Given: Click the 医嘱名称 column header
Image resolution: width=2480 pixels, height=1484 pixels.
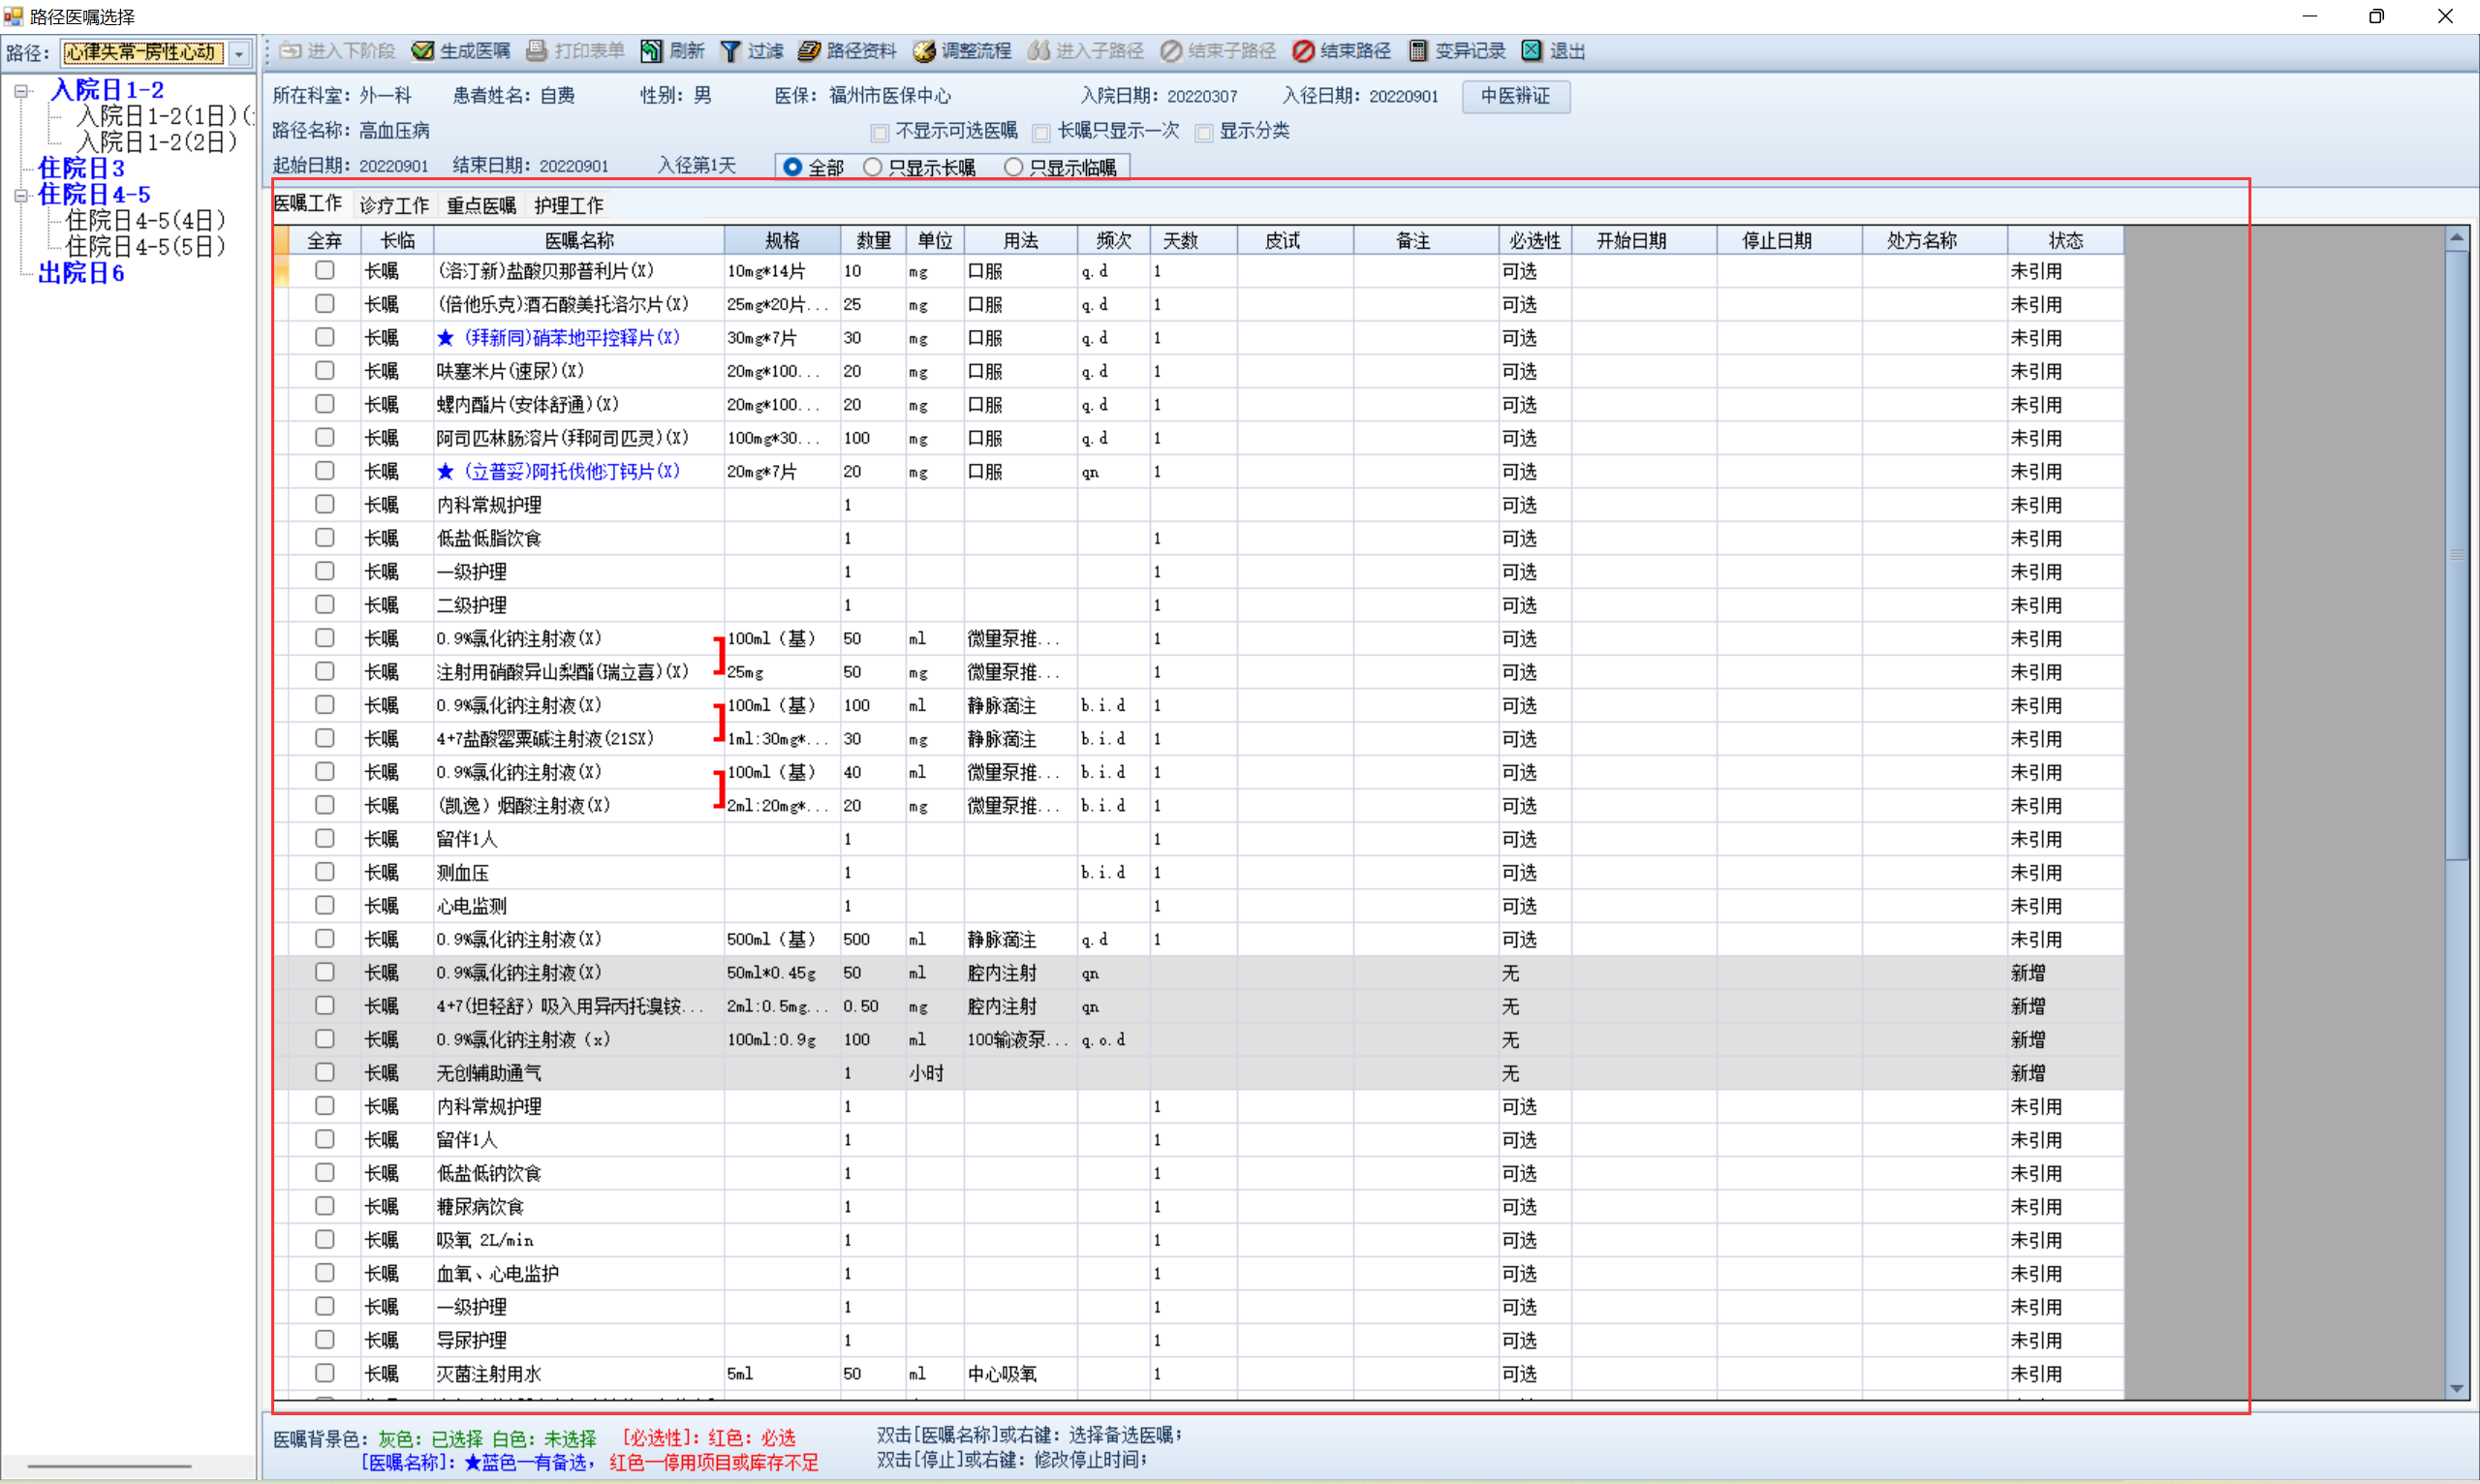Looking at the screenshot, I should click(x=579, y=240).
